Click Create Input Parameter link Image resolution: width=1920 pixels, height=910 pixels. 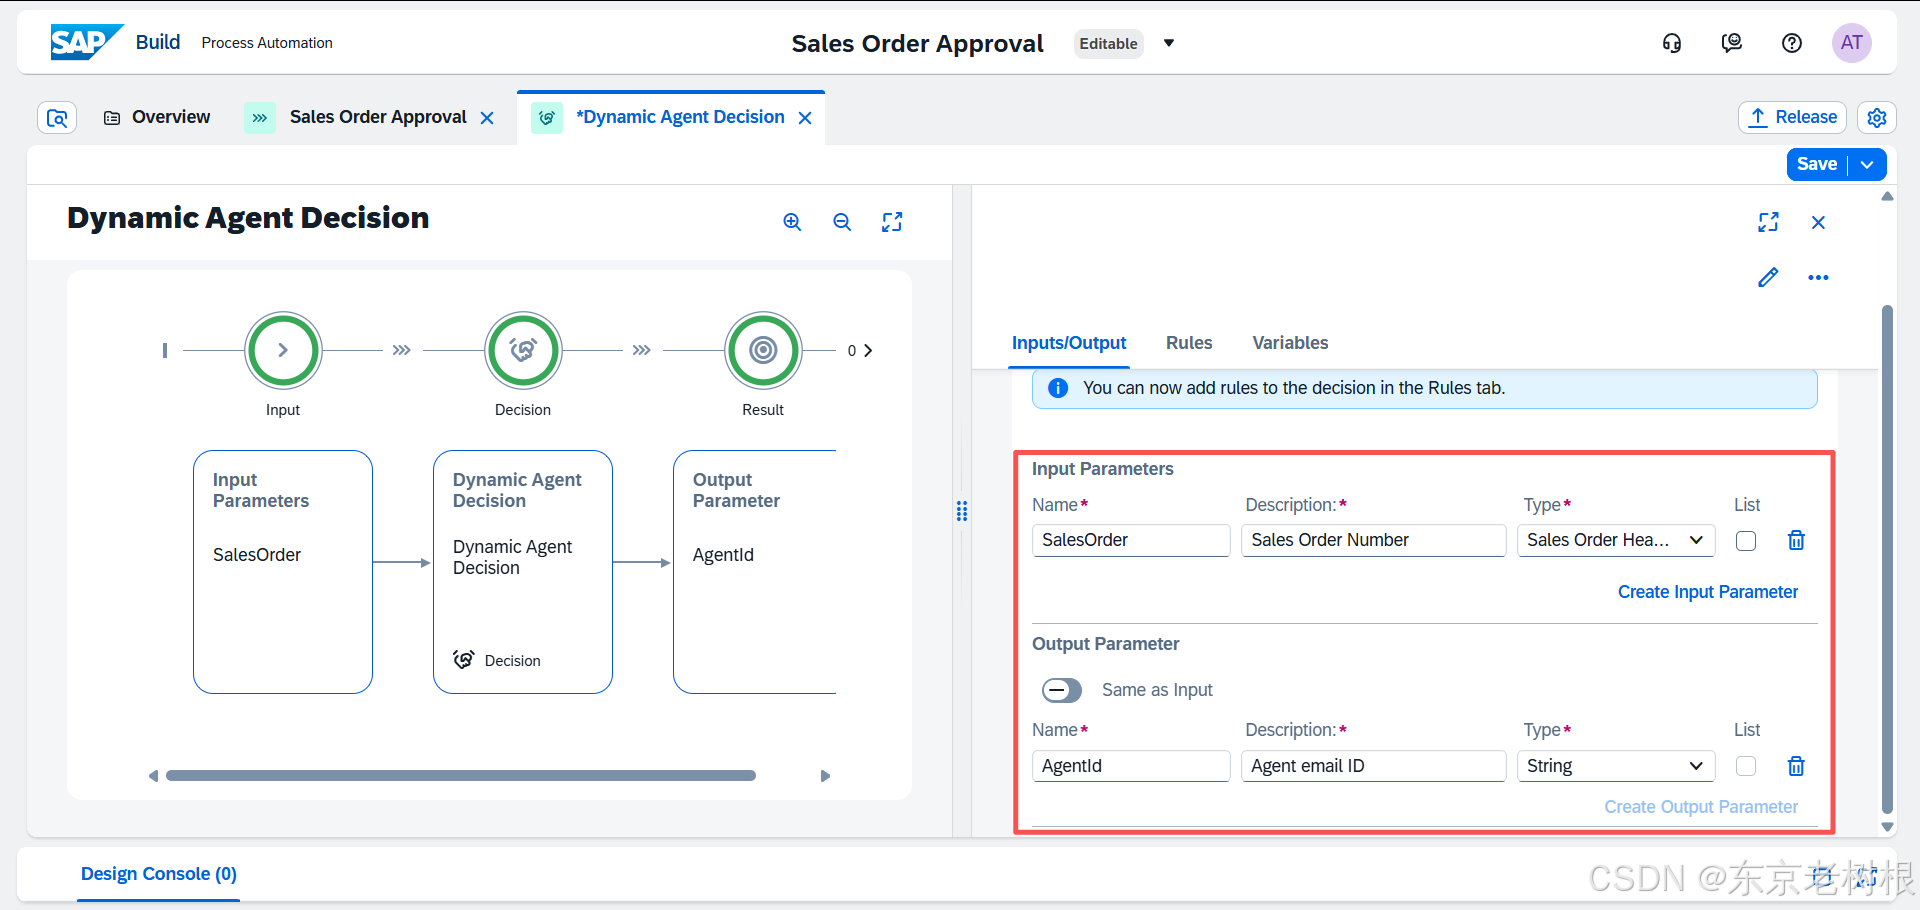pyautogui.click(x=1708, y=592)
